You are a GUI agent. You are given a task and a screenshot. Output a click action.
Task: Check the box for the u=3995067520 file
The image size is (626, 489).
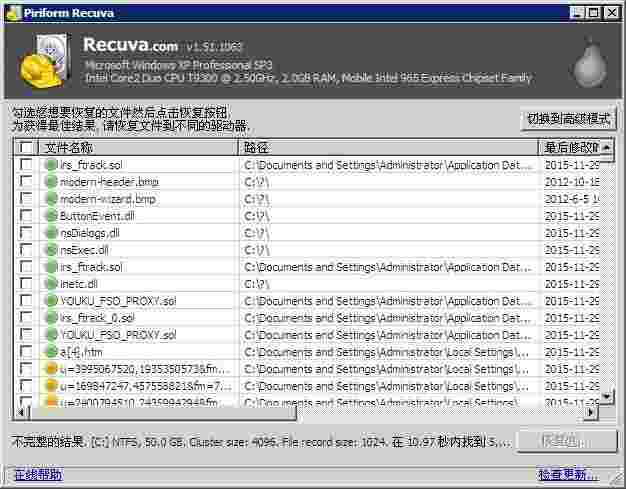26,369
